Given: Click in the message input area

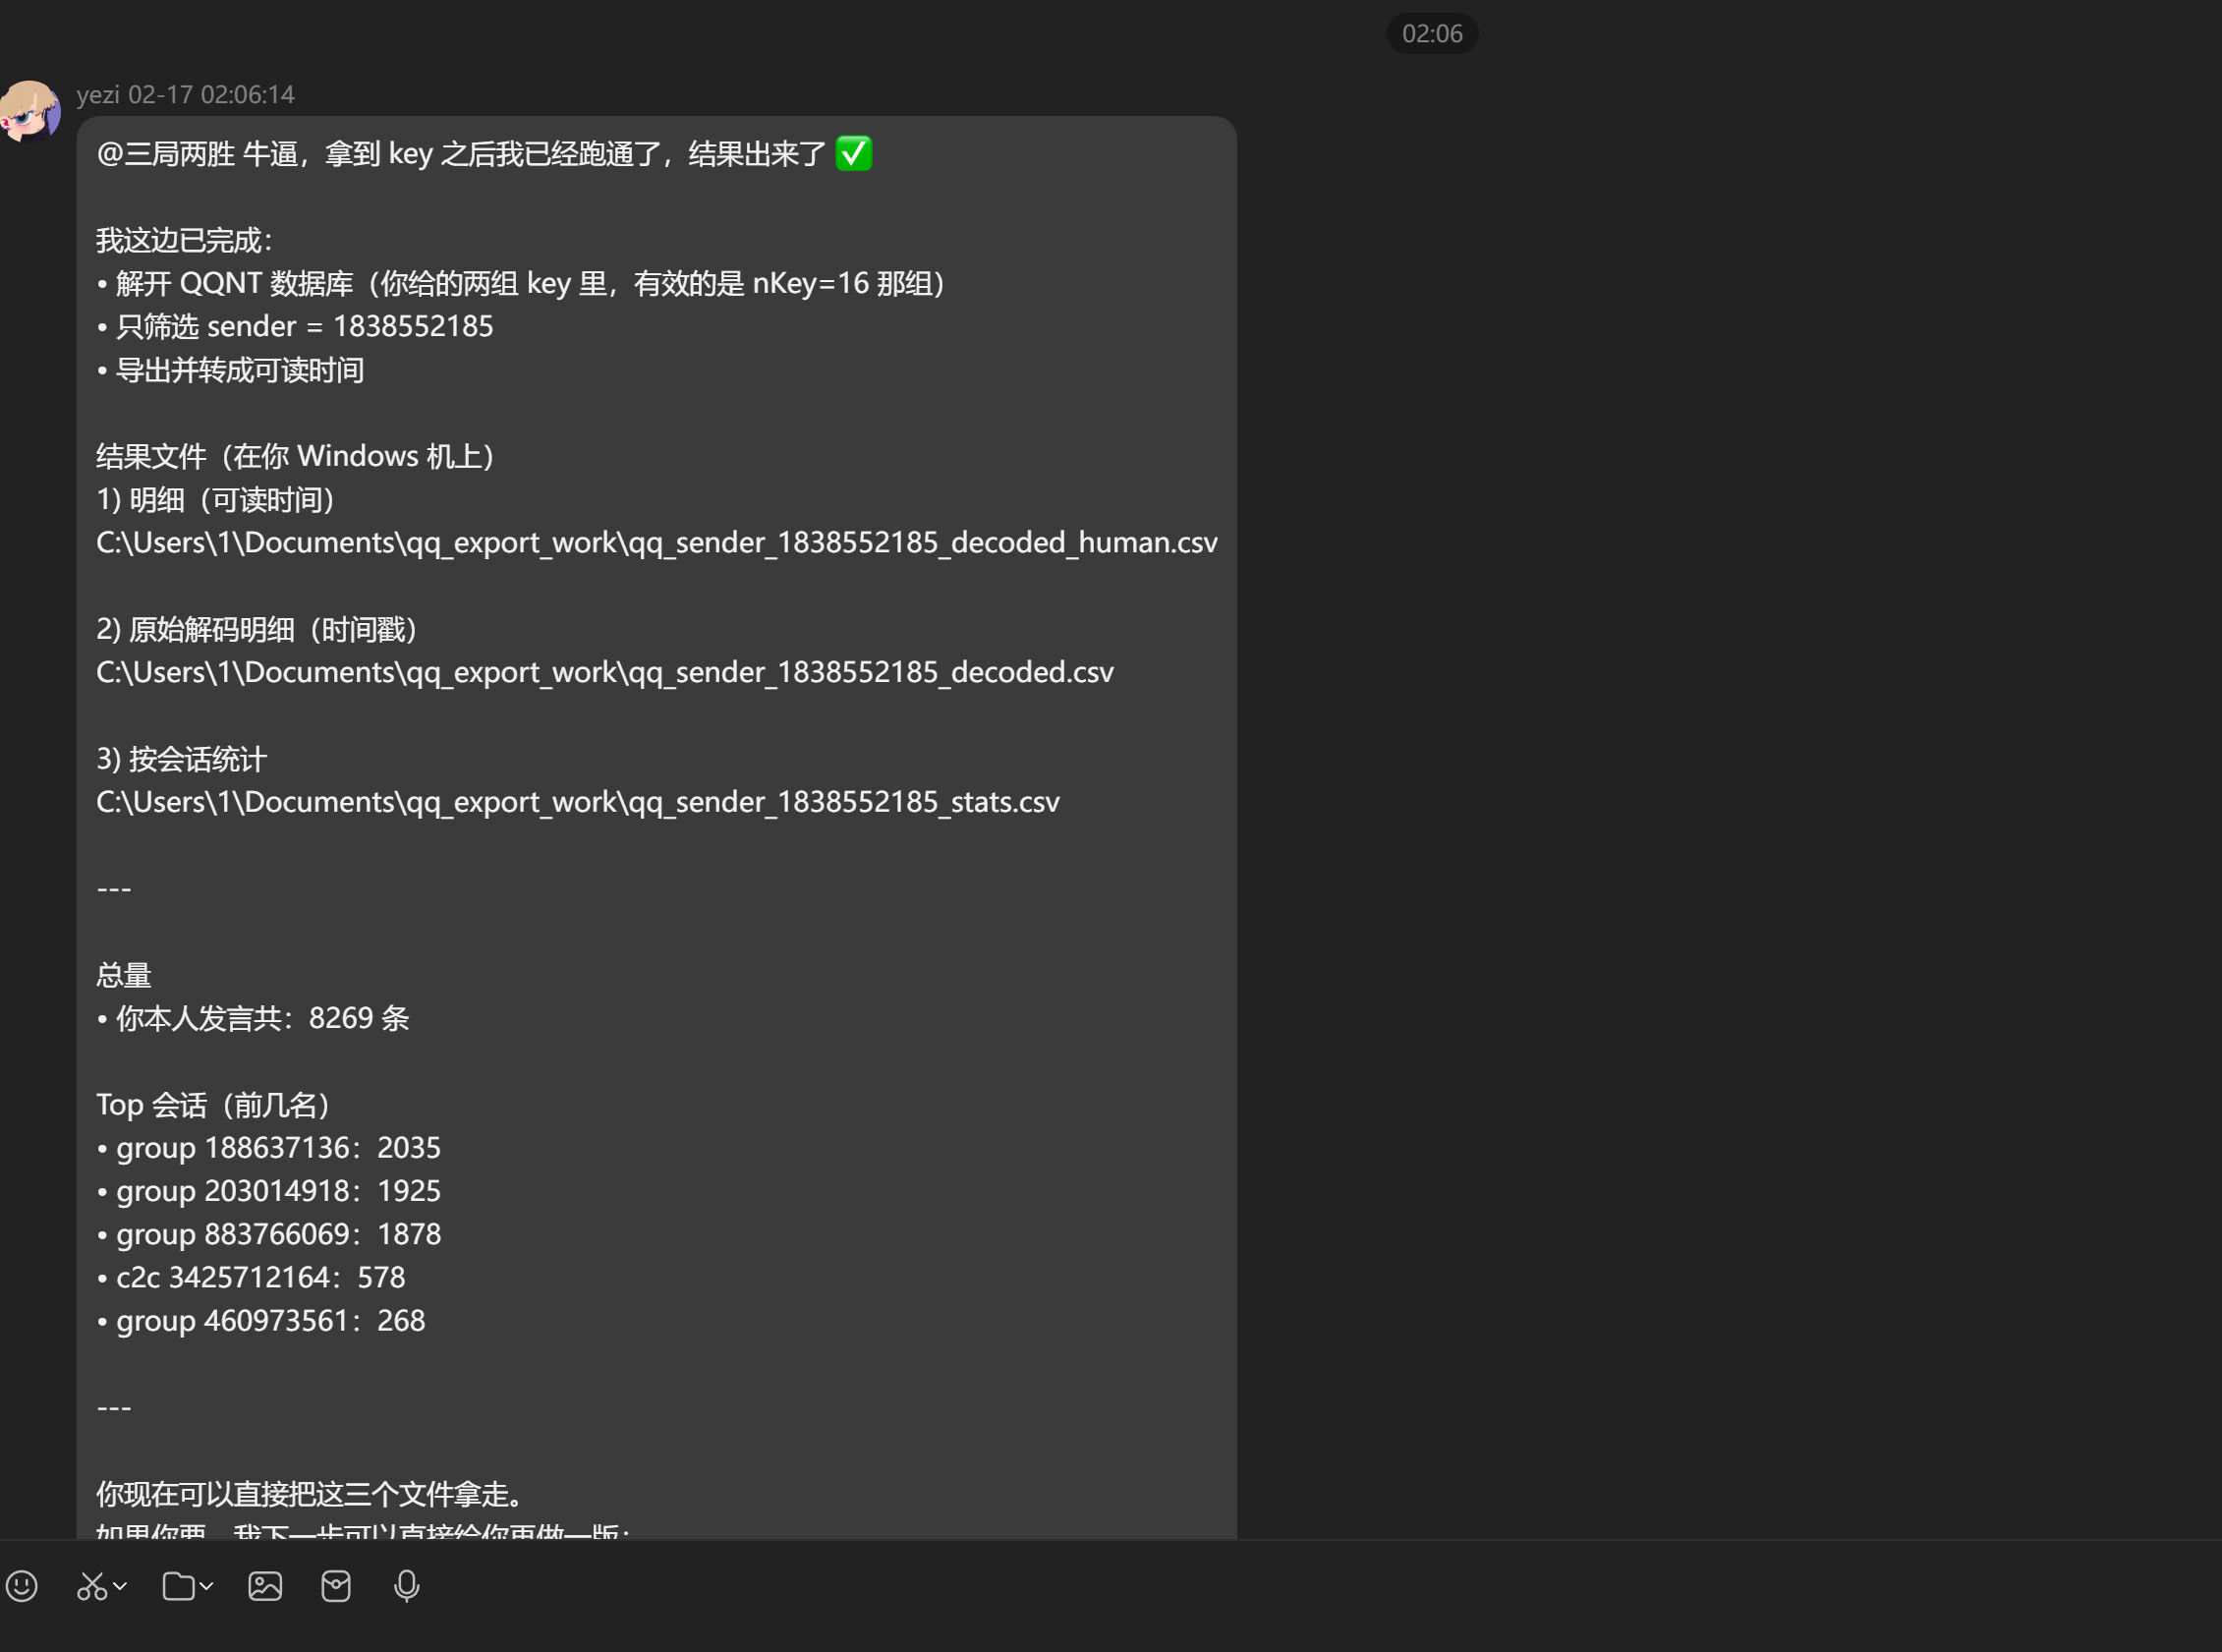Looking at the screenshot, I should coord(1100,1628).
